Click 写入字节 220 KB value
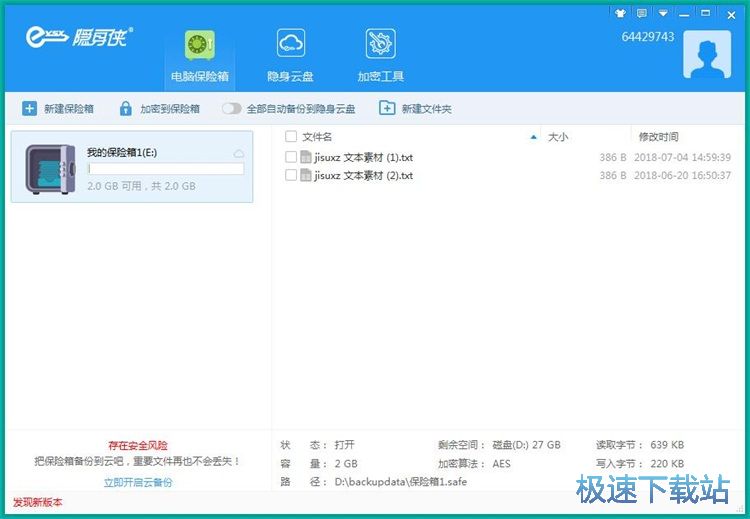The height and width of the screenshot is (519, 750). pyautogui.click(x=667, y=464)
